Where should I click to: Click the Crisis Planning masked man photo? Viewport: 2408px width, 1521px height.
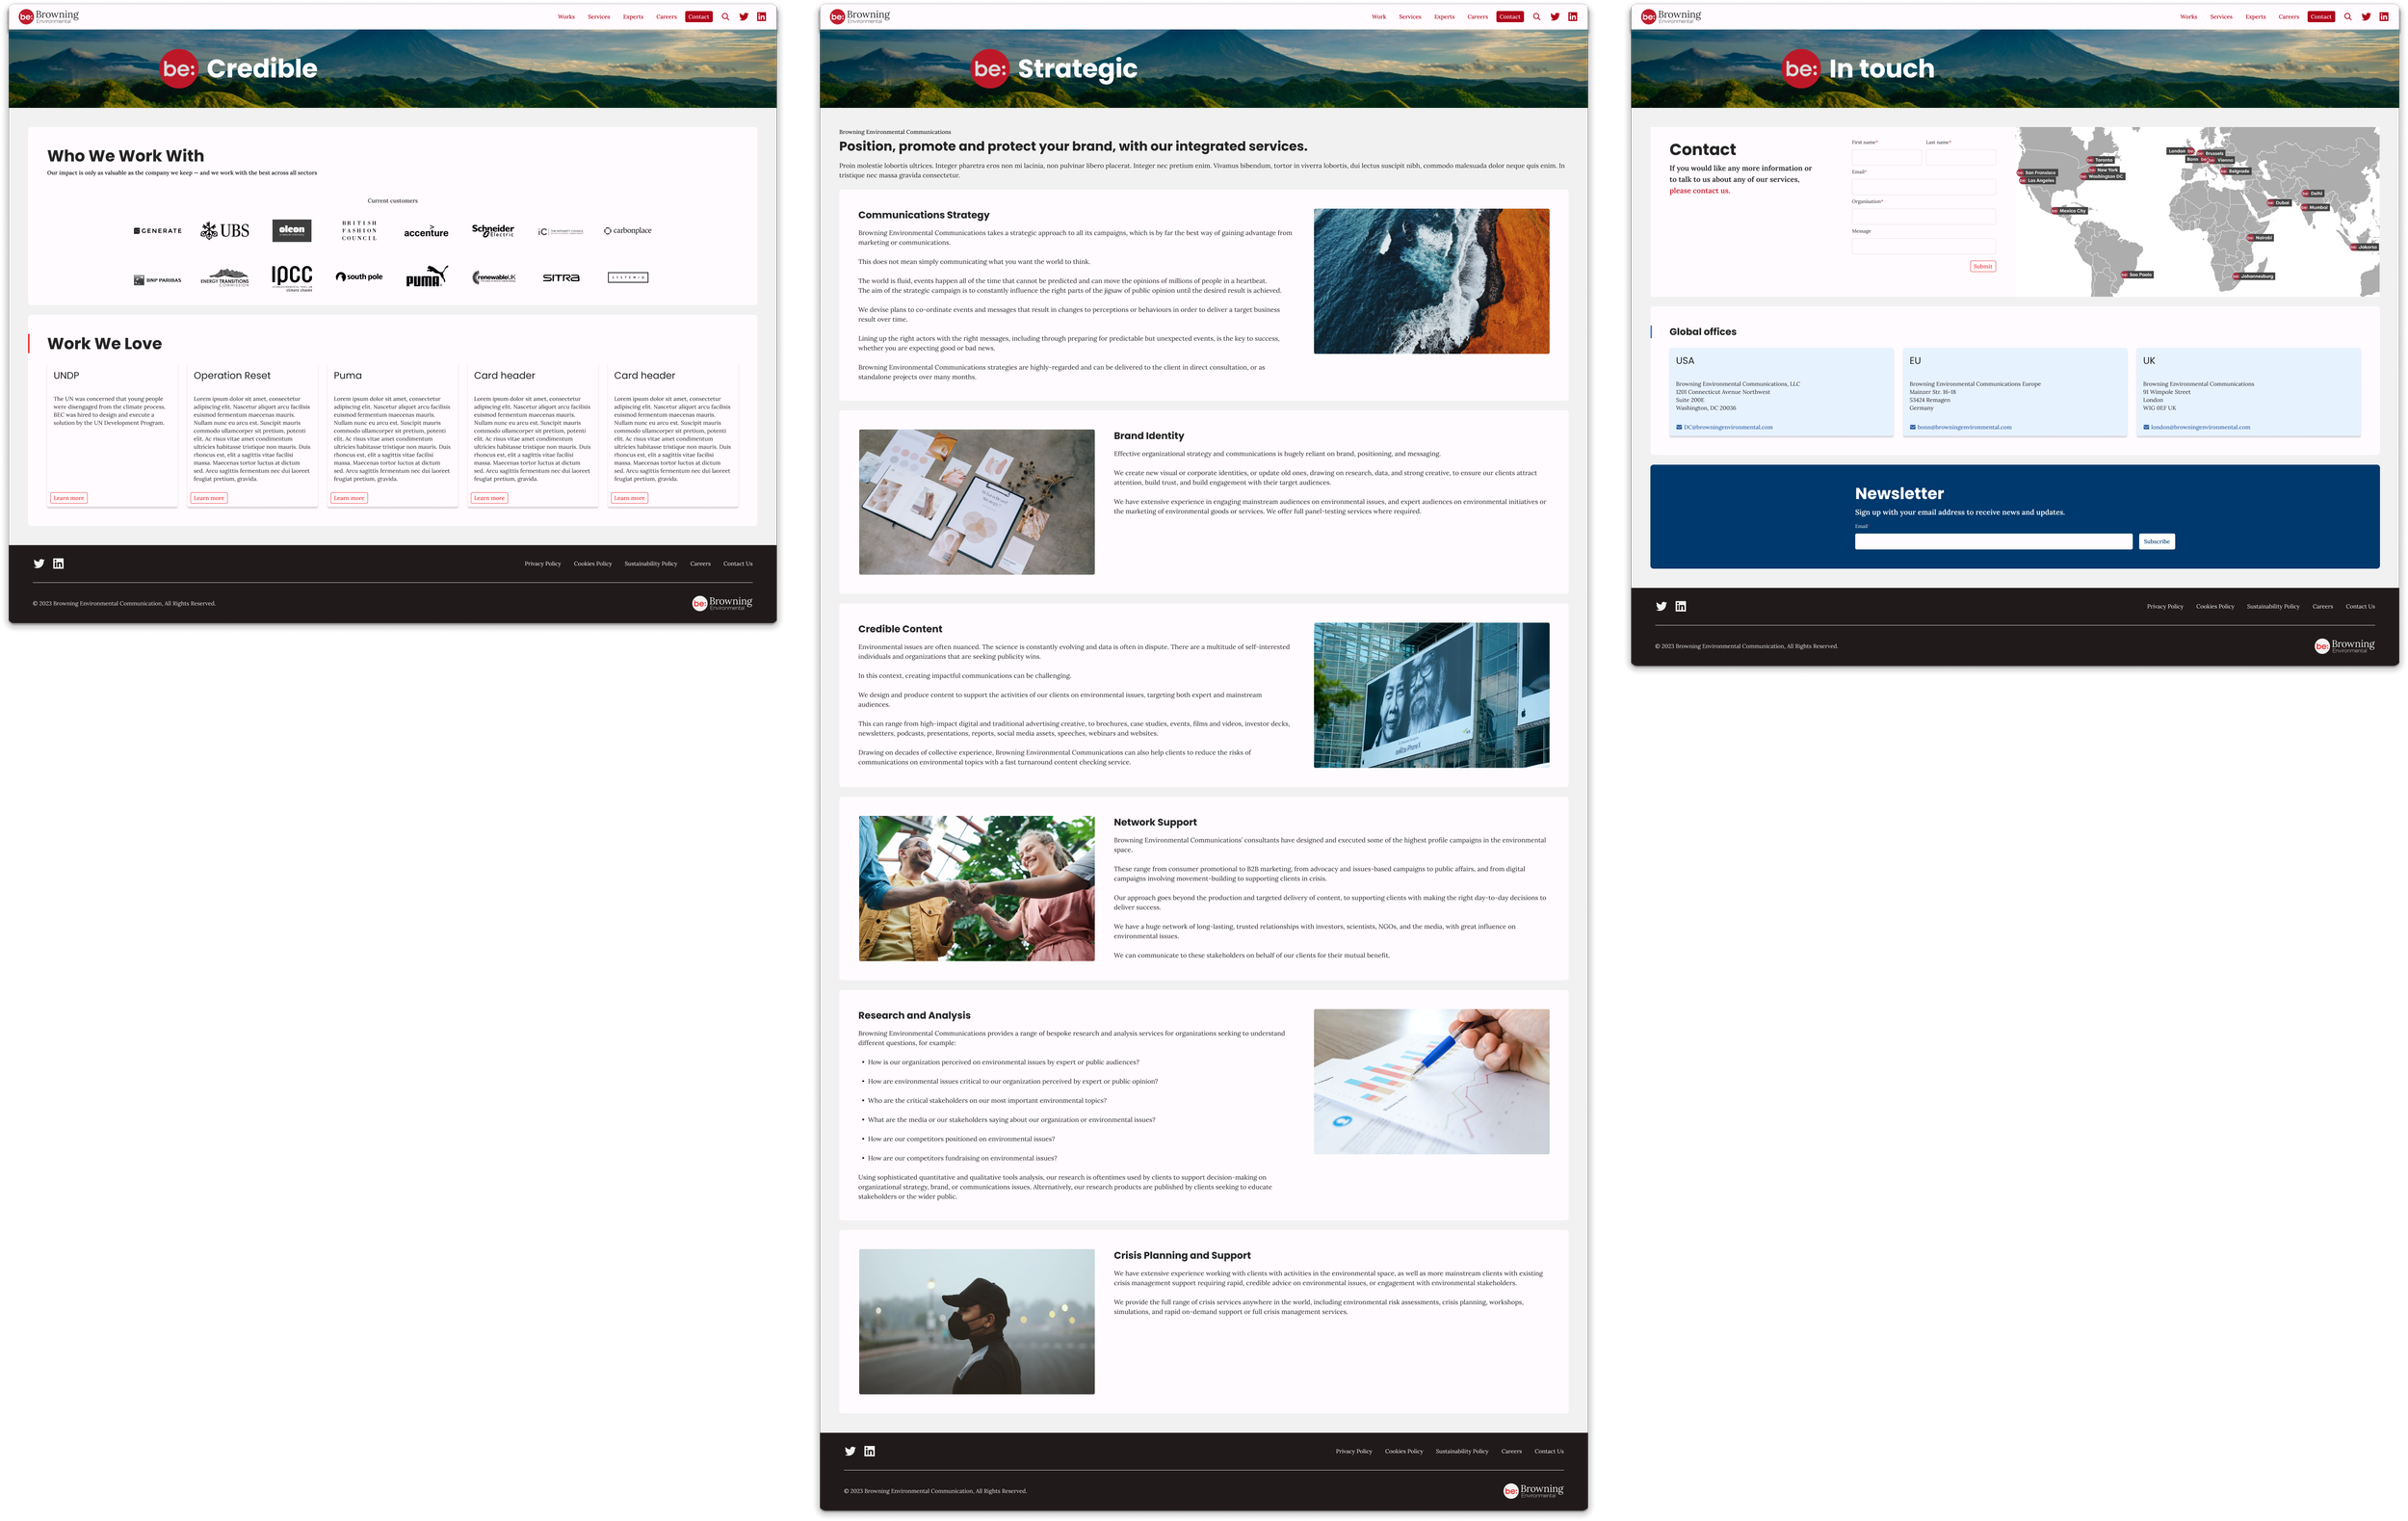976,1321
